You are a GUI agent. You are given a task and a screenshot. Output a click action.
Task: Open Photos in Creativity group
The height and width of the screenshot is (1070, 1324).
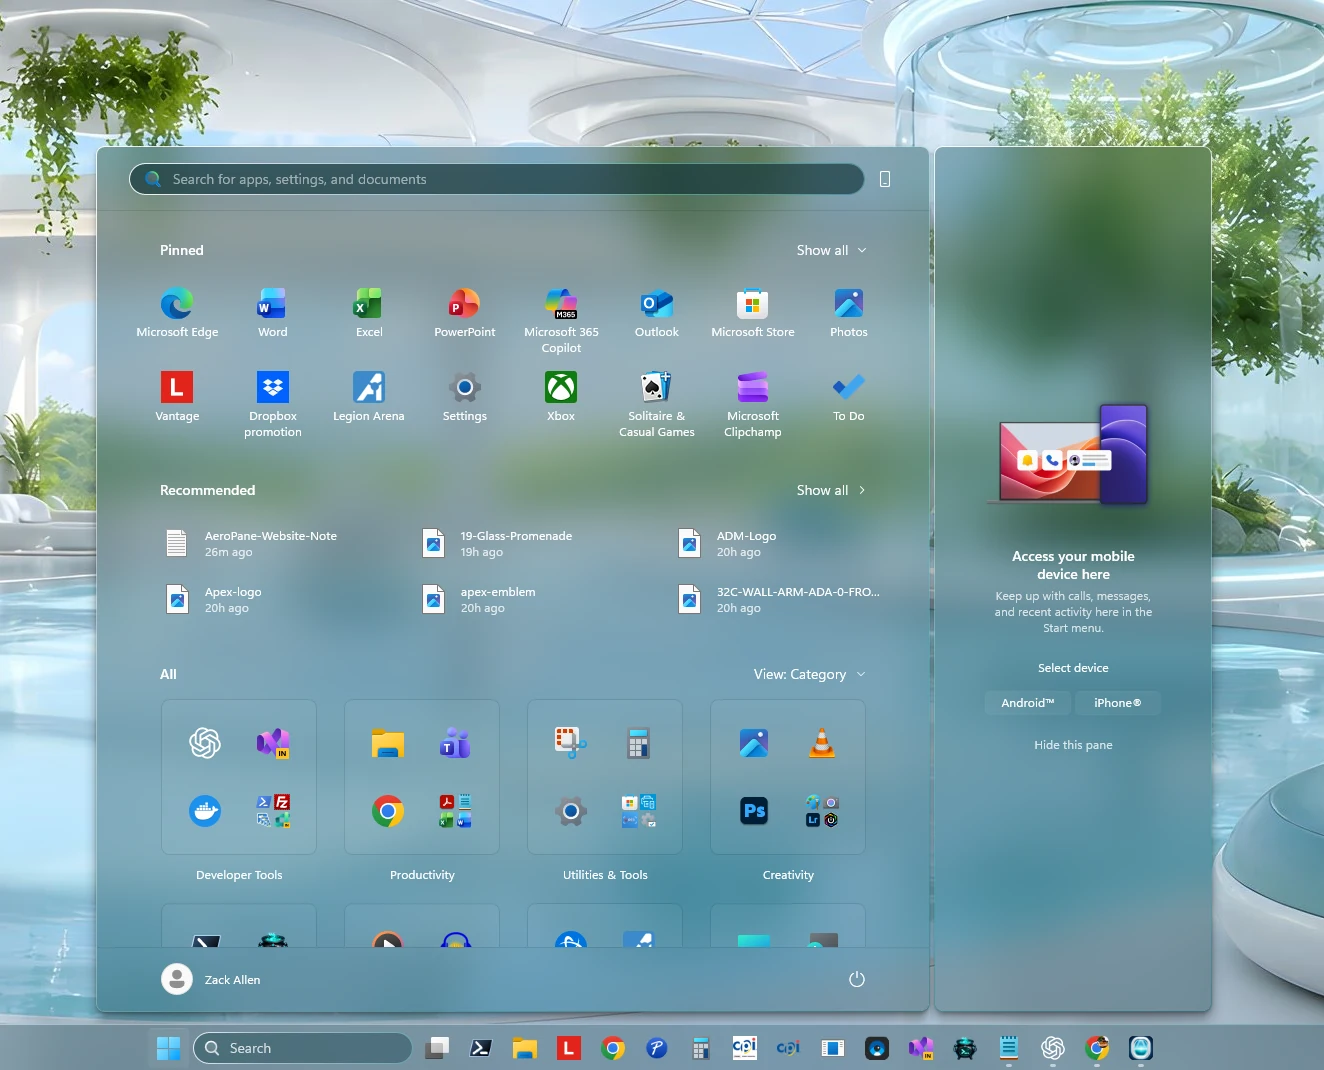tap(754, 743)
